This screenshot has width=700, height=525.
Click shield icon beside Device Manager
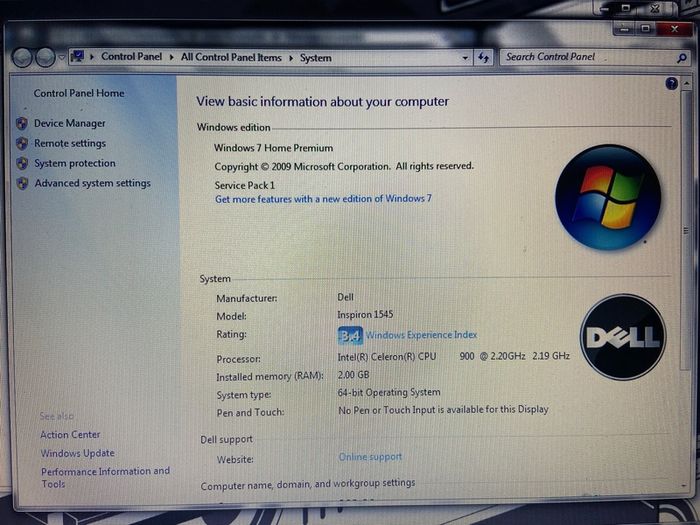22,123
